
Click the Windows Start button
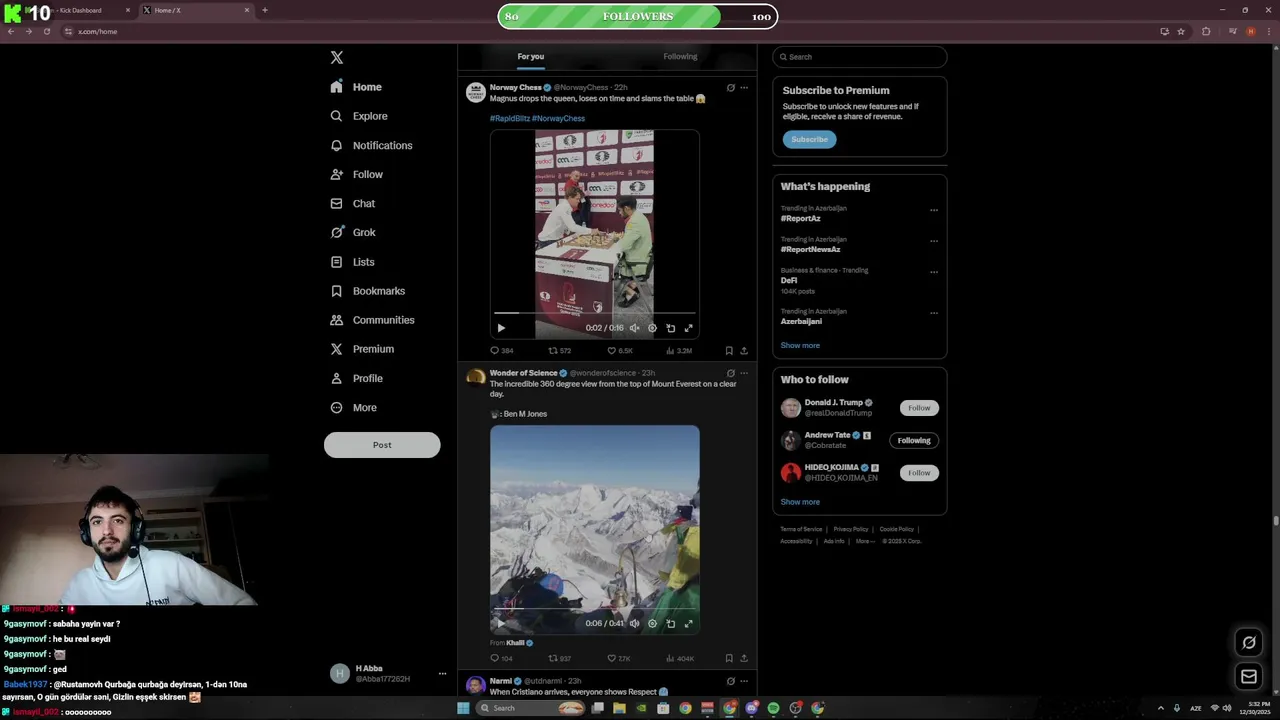[x=463, y=708]
